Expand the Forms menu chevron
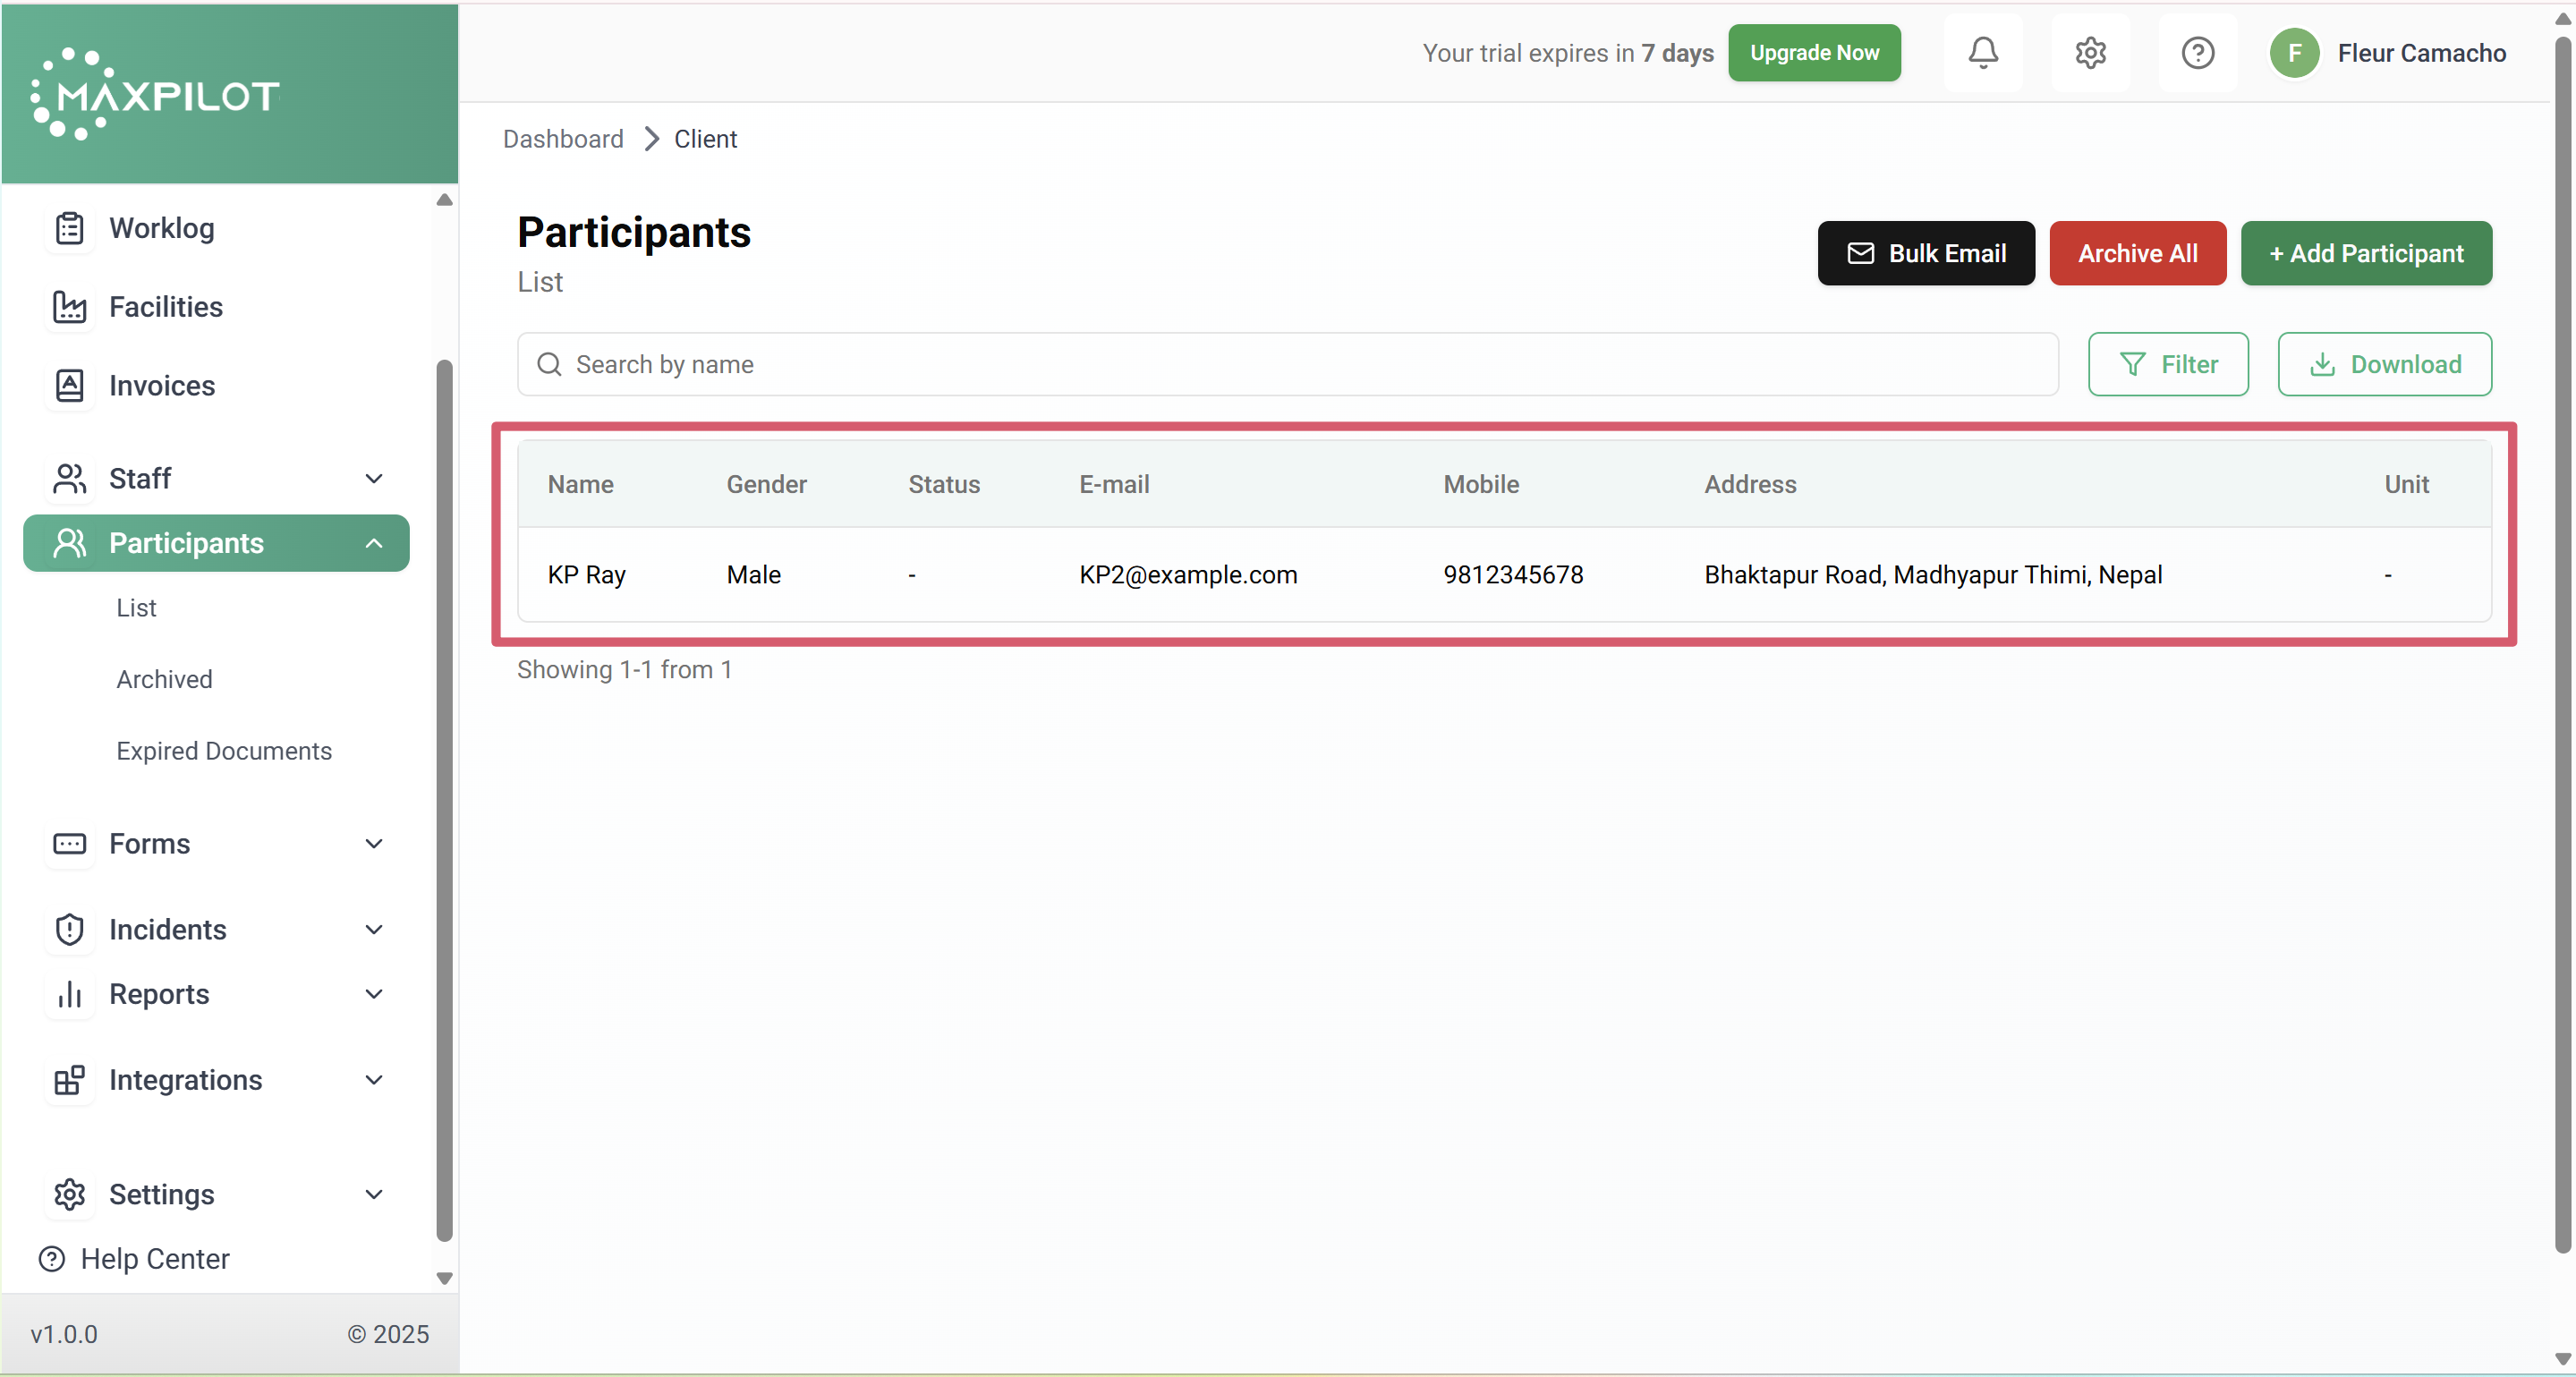 (x=374, y=844)
